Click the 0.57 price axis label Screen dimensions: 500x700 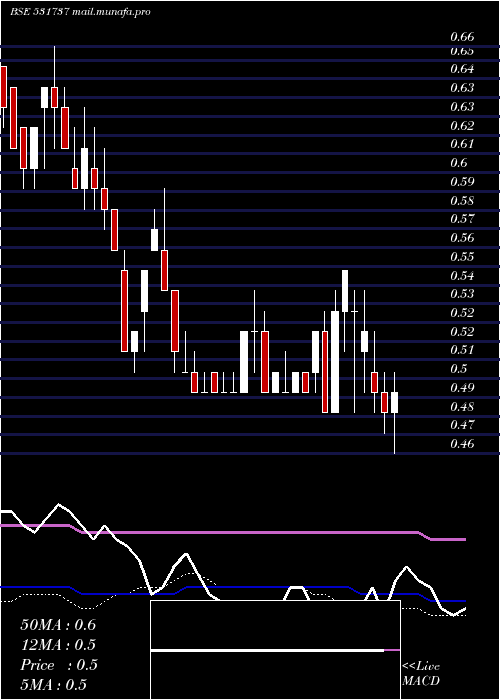(x=462, y=219)
